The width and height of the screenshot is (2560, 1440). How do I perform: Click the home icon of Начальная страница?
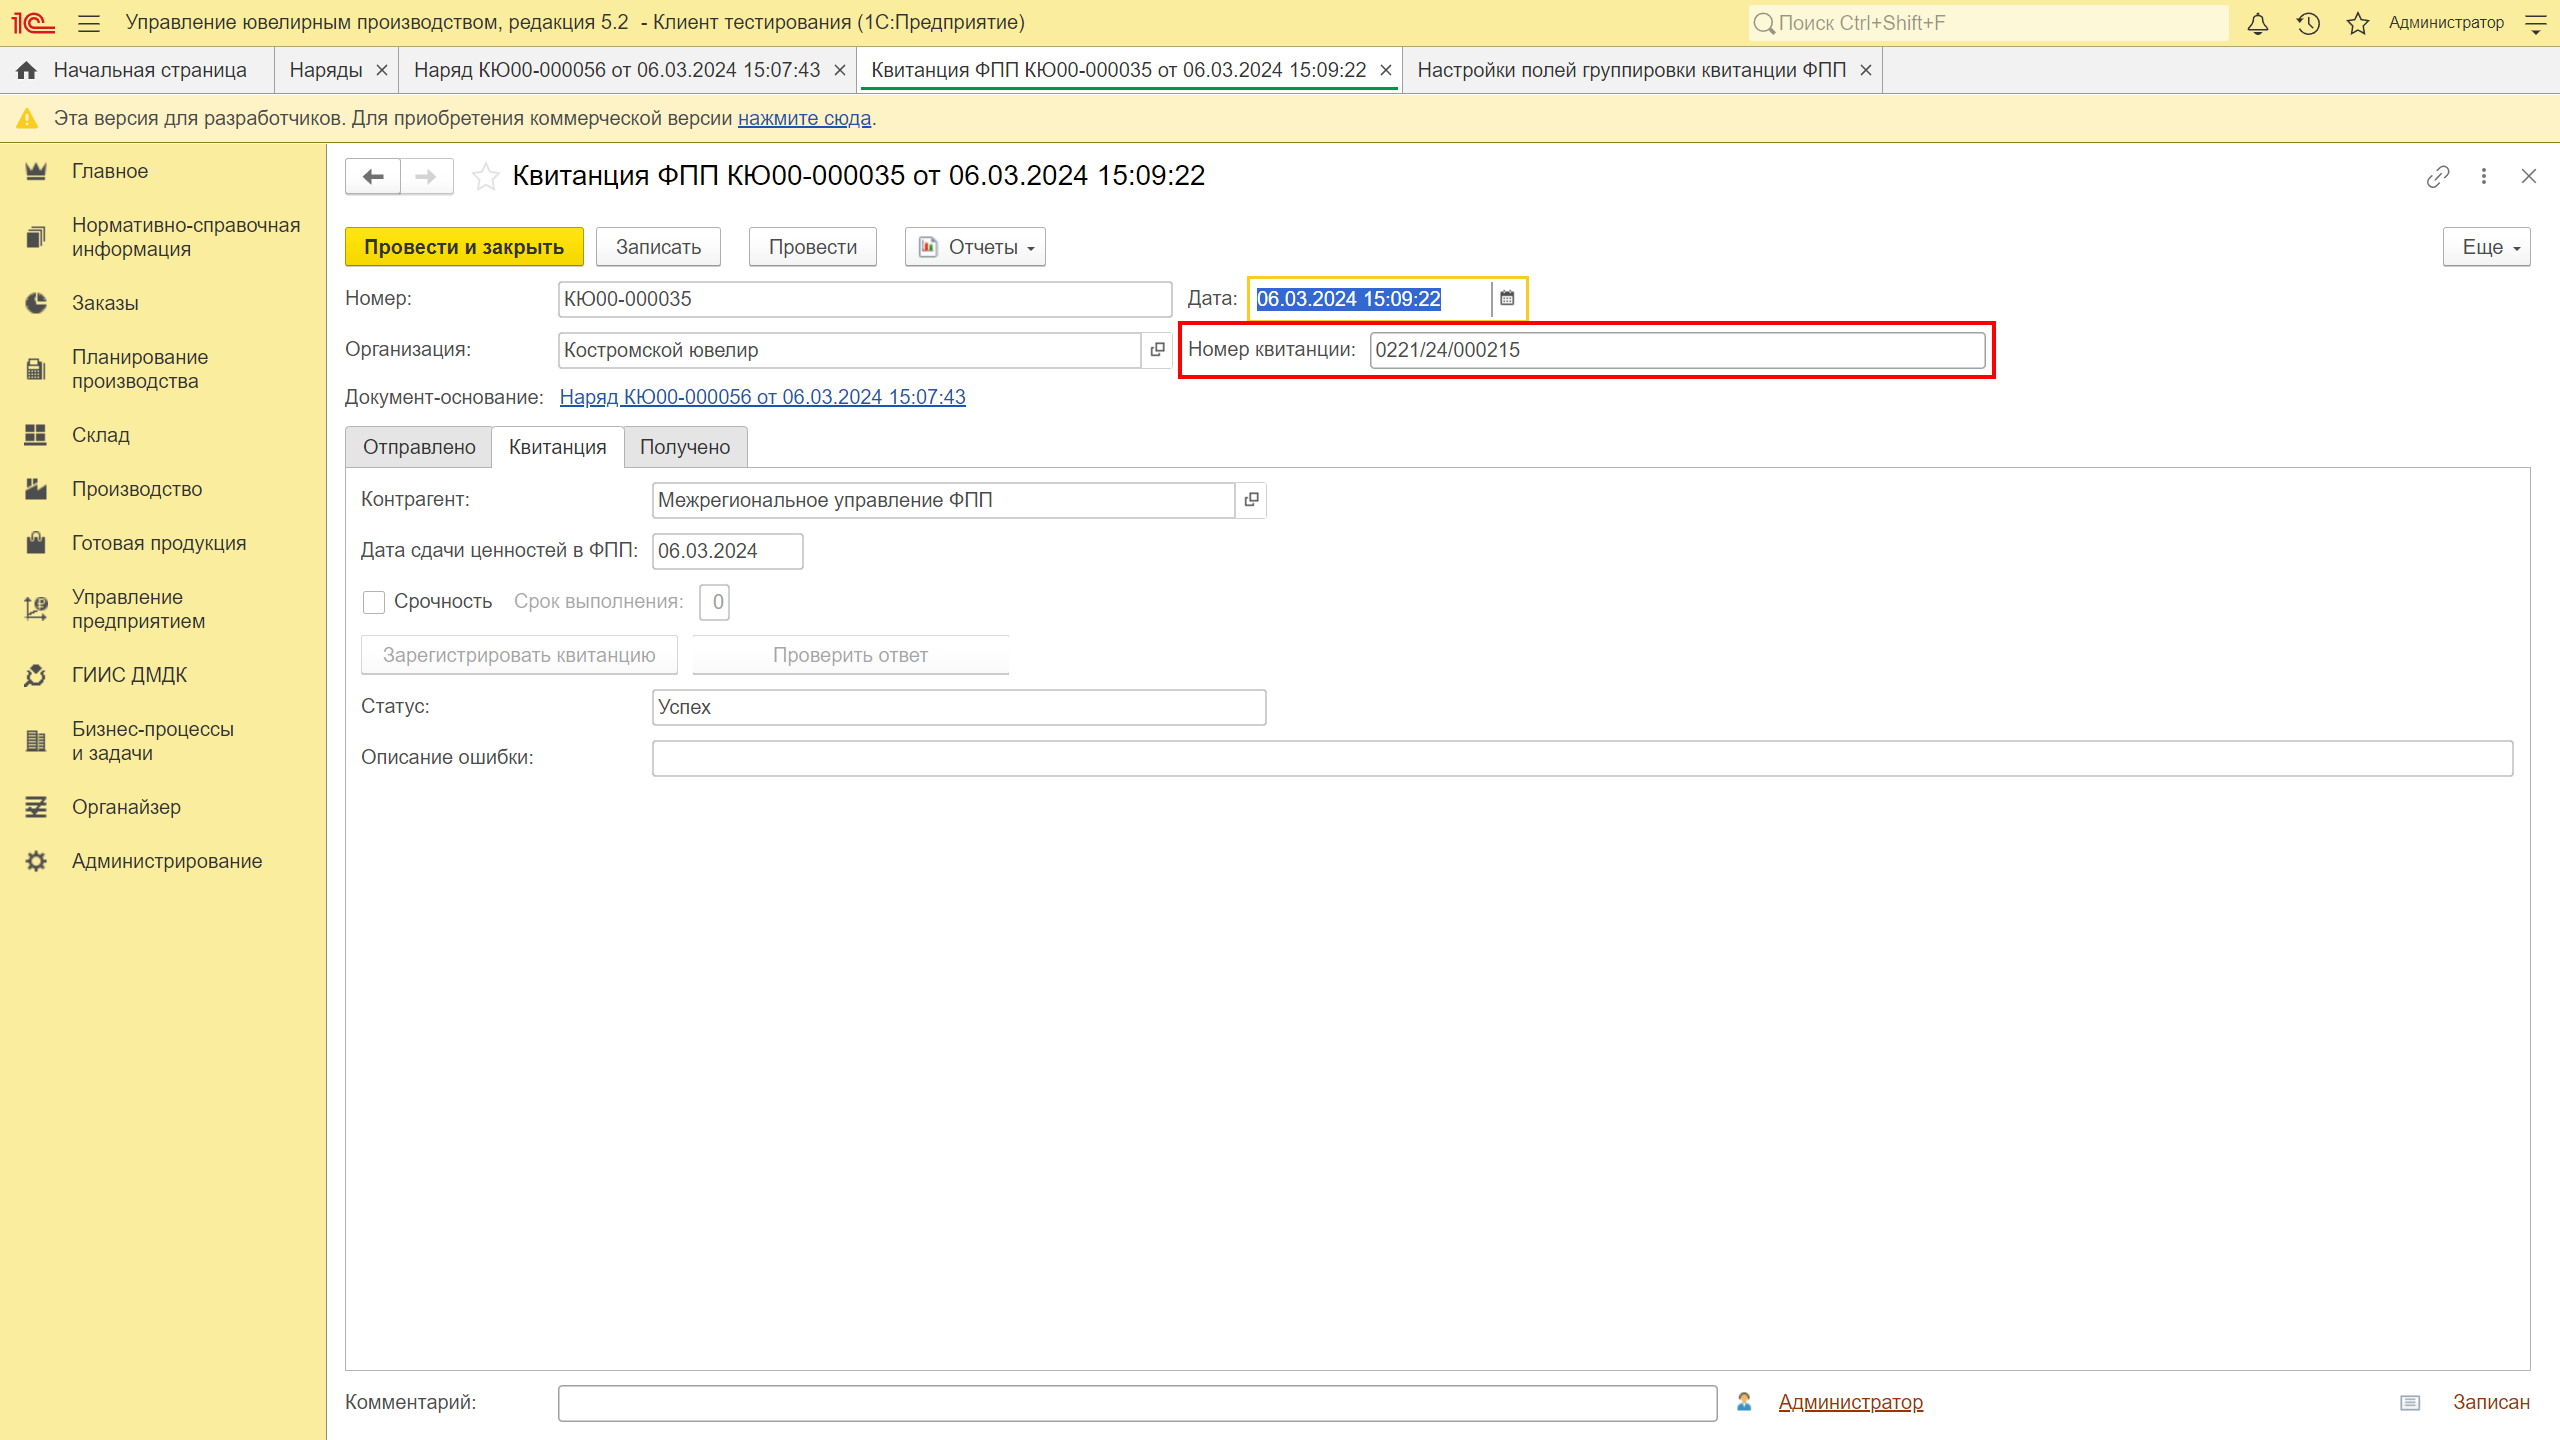(27, 70)
